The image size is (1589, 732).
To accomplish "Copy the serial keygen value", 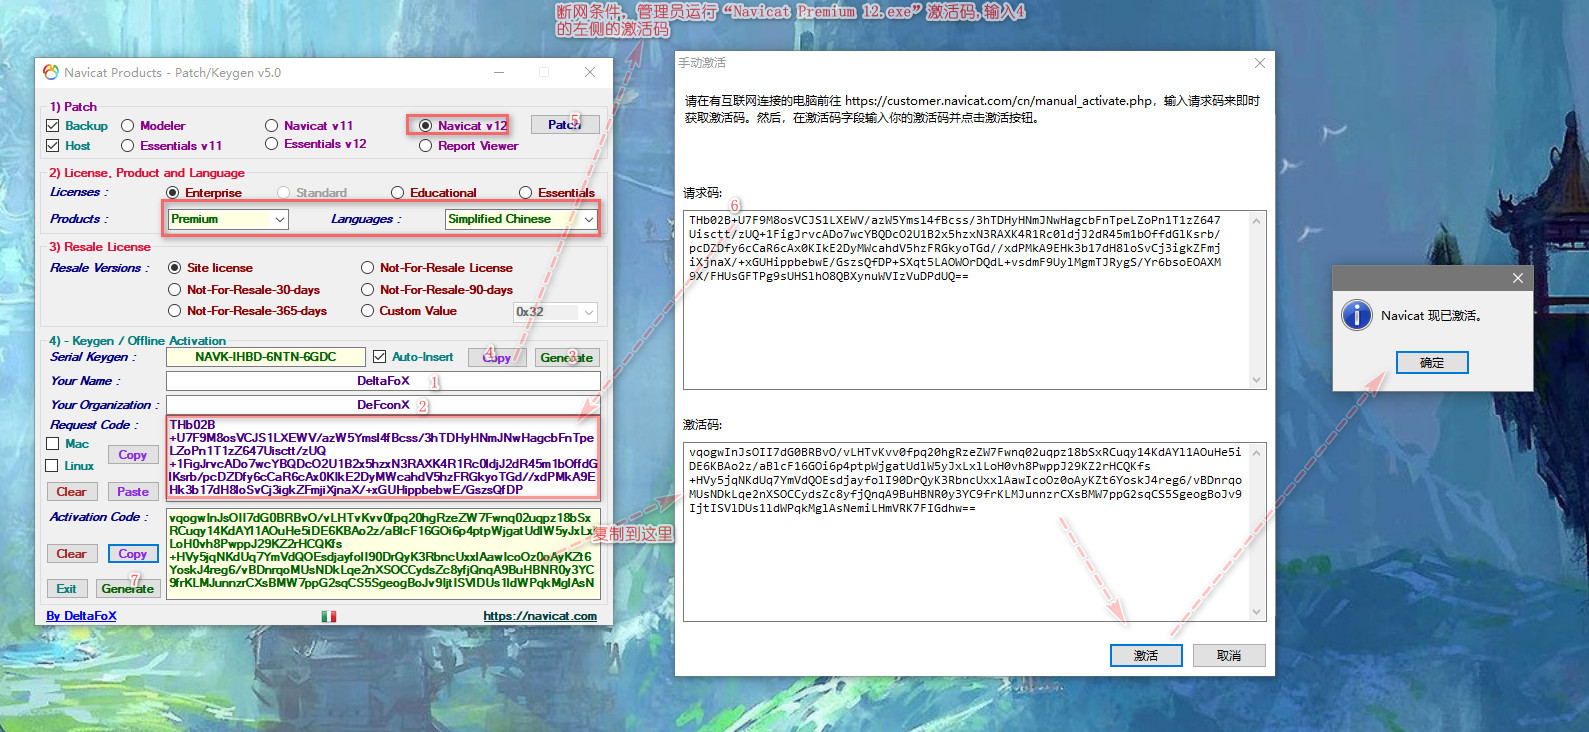I will coord(497,357).
